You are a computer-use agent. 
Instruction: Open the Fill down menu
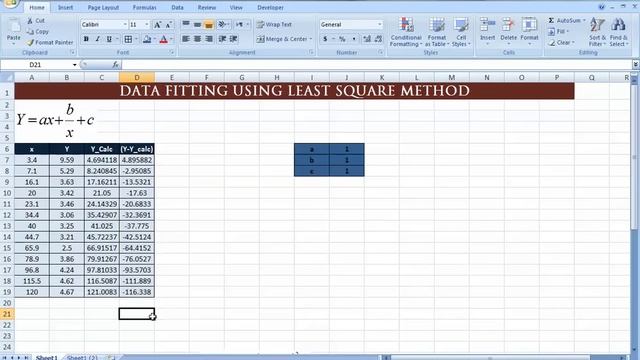[558, 31]
